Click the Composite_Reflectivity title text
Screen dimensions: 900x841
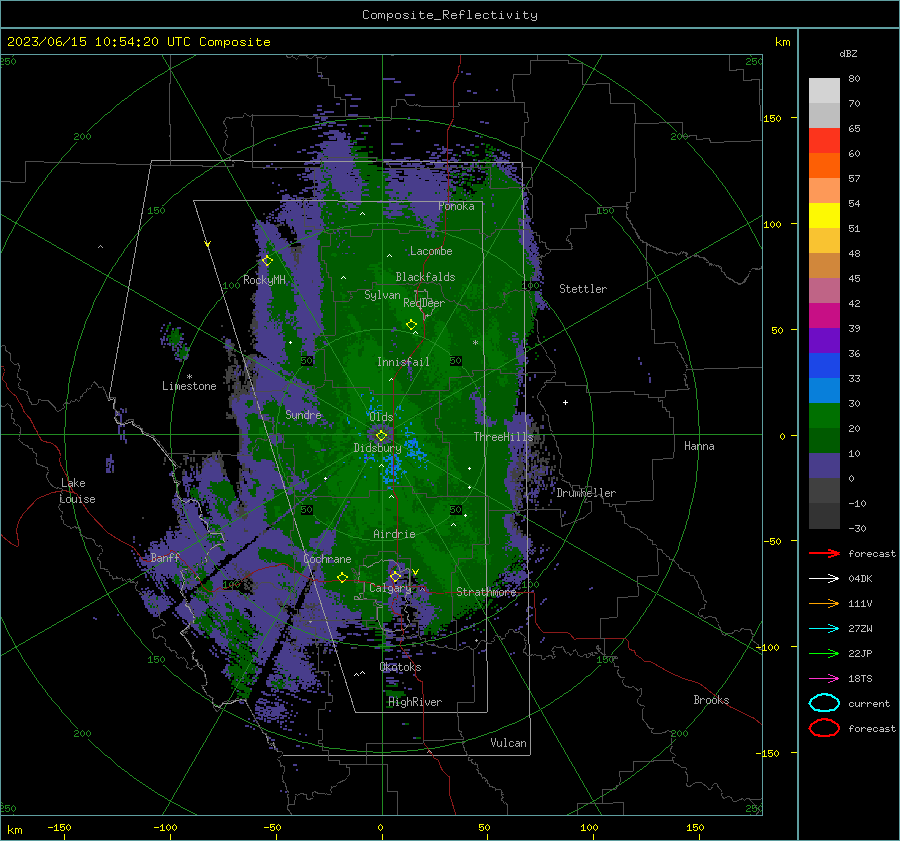(x=449, y=15)
